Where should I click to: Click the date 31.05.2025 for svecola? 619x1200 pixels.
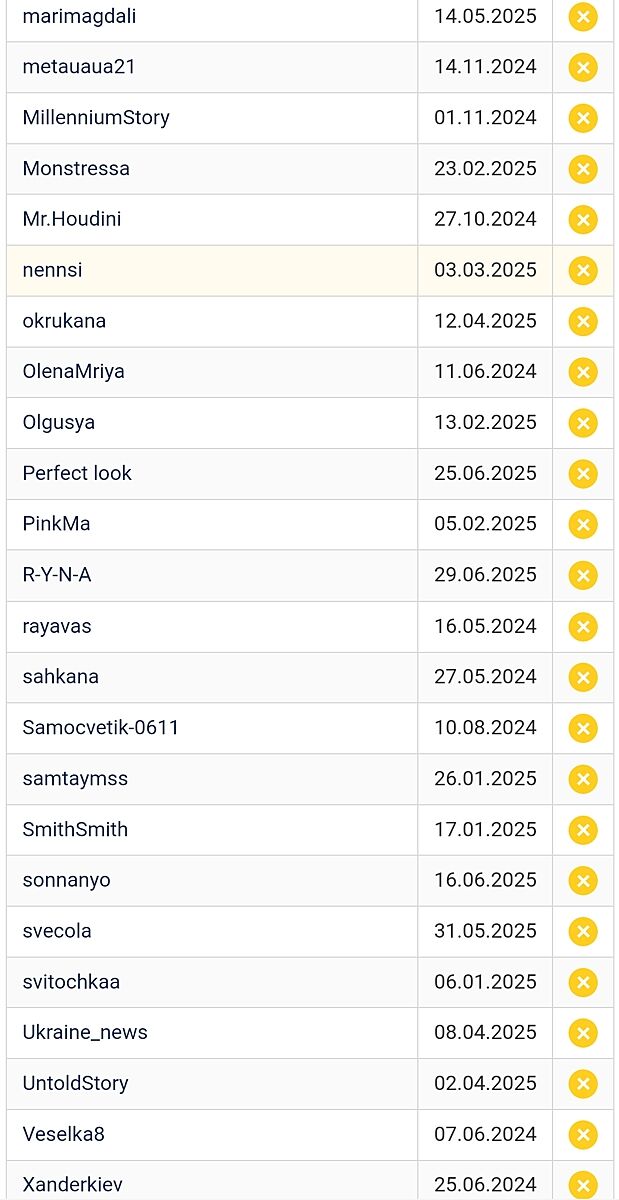coord(485,931)
